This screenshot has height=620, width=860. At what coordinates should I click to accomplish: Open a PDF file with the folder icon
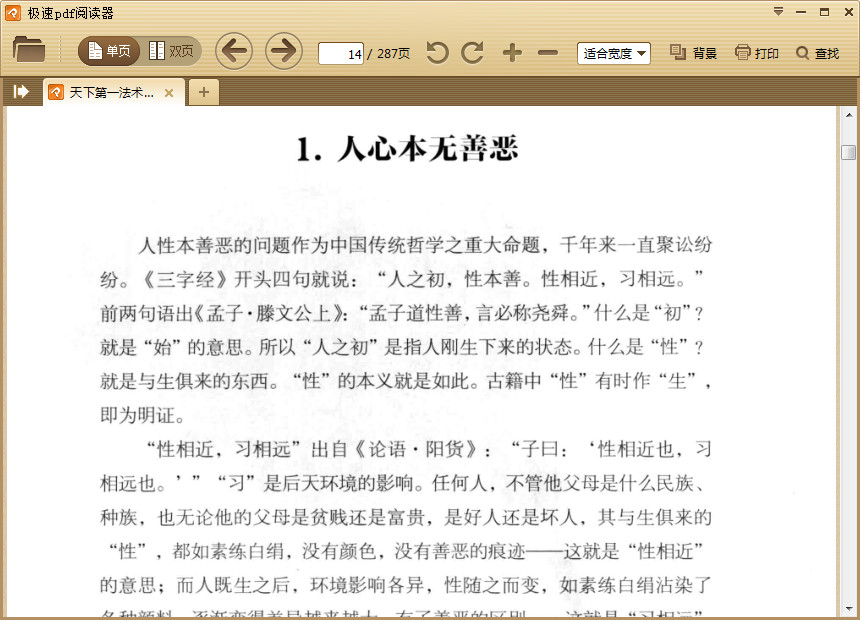point(29,51)
